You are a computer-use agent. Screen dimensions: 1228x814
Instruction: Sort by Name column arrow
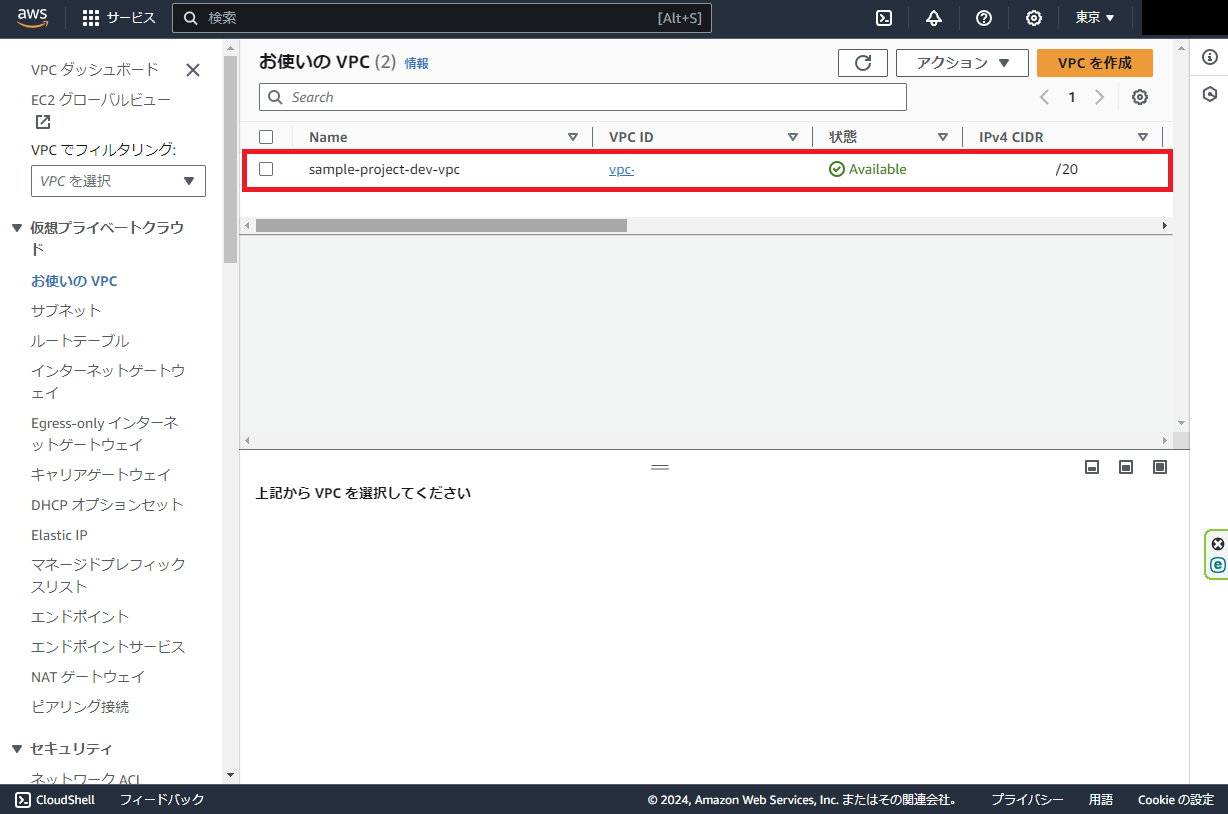pos(573,137)
